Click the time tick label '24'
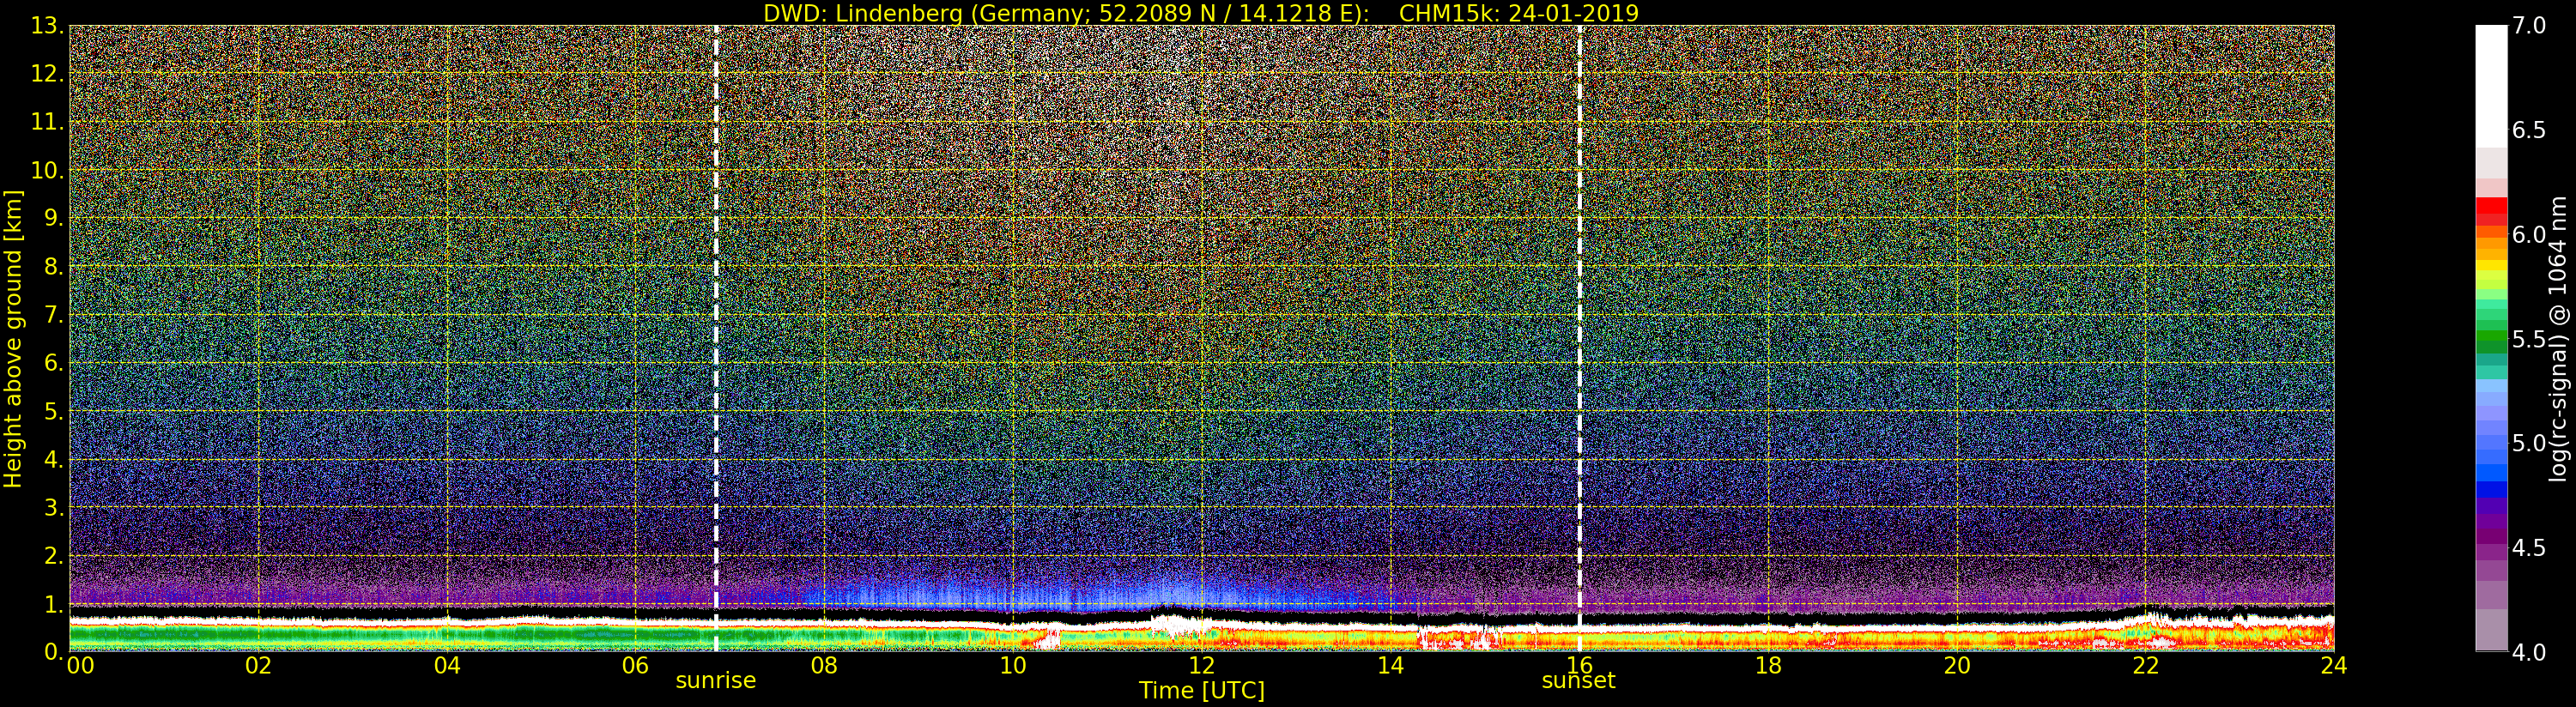The width and height of the screenshot is (2576, 707). (x=2334, y=666)
